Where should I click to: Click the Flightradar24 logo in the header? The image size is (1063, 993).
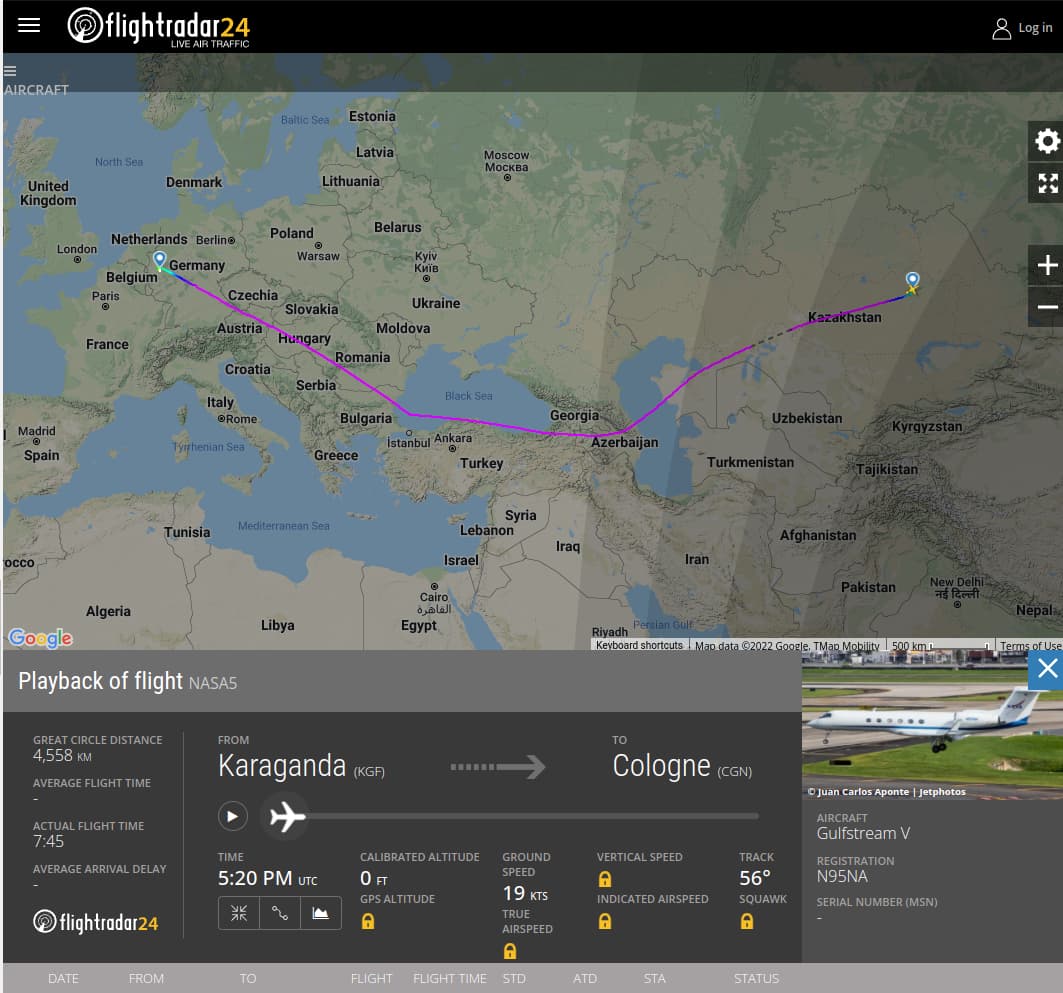(158, 27)
